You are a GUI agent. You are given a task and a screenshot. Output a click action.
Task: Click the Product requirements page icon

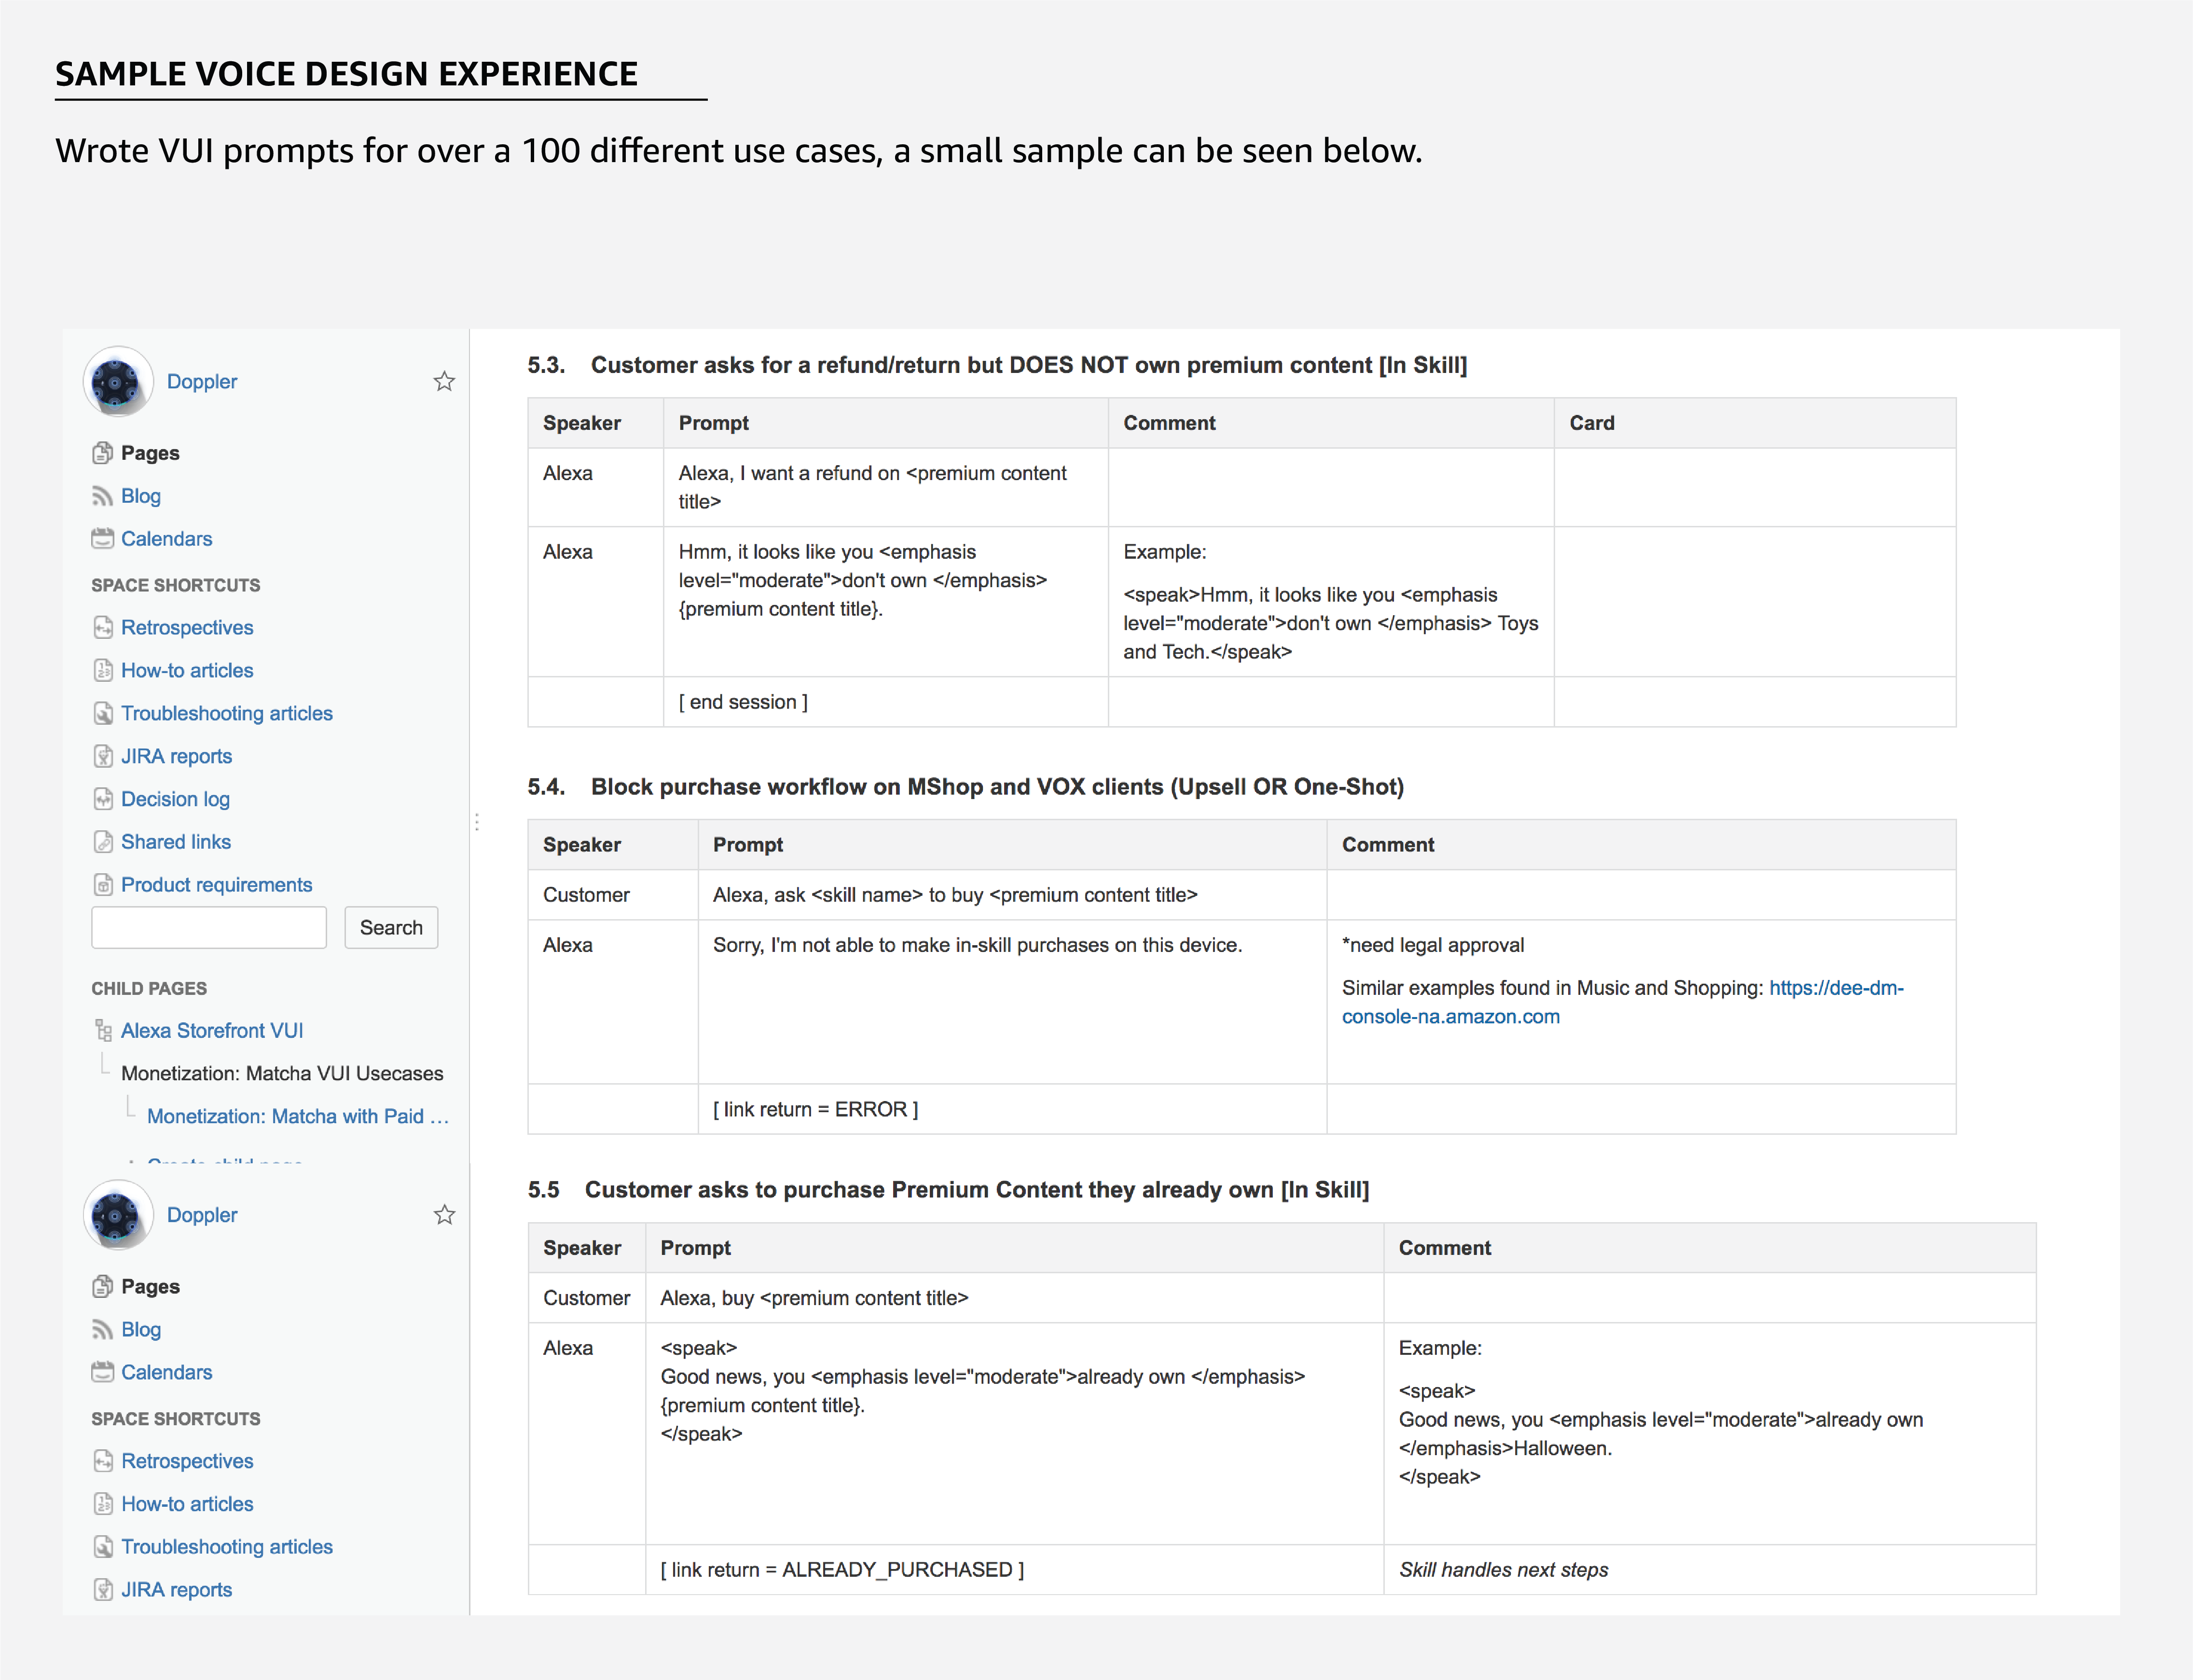103,885
